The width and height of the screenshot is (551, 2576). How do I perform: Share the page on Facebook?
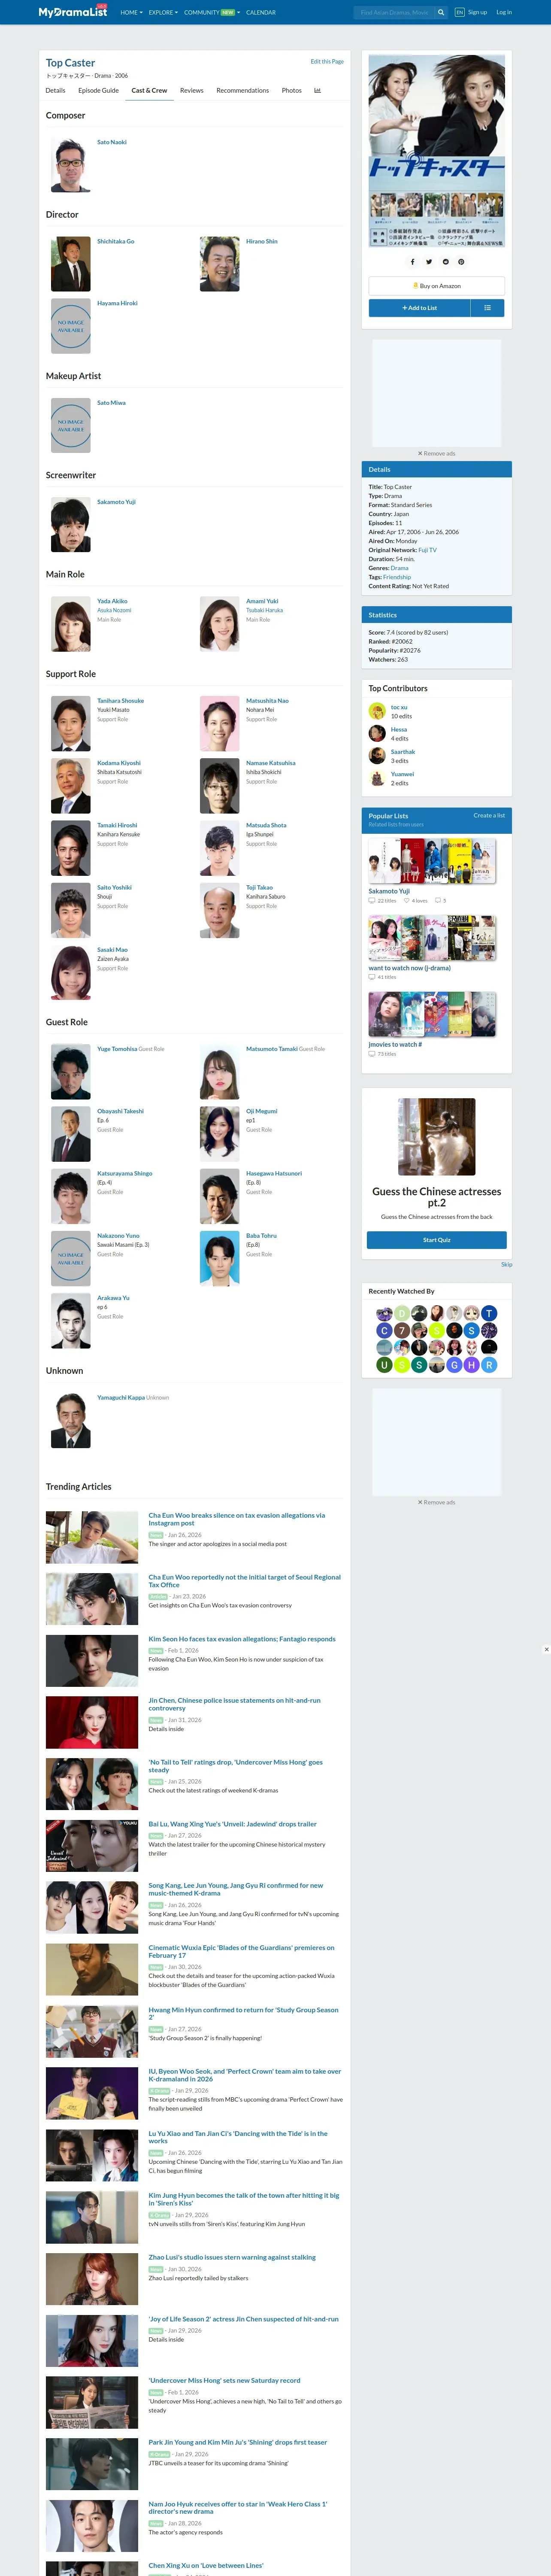tap(412, 262)
